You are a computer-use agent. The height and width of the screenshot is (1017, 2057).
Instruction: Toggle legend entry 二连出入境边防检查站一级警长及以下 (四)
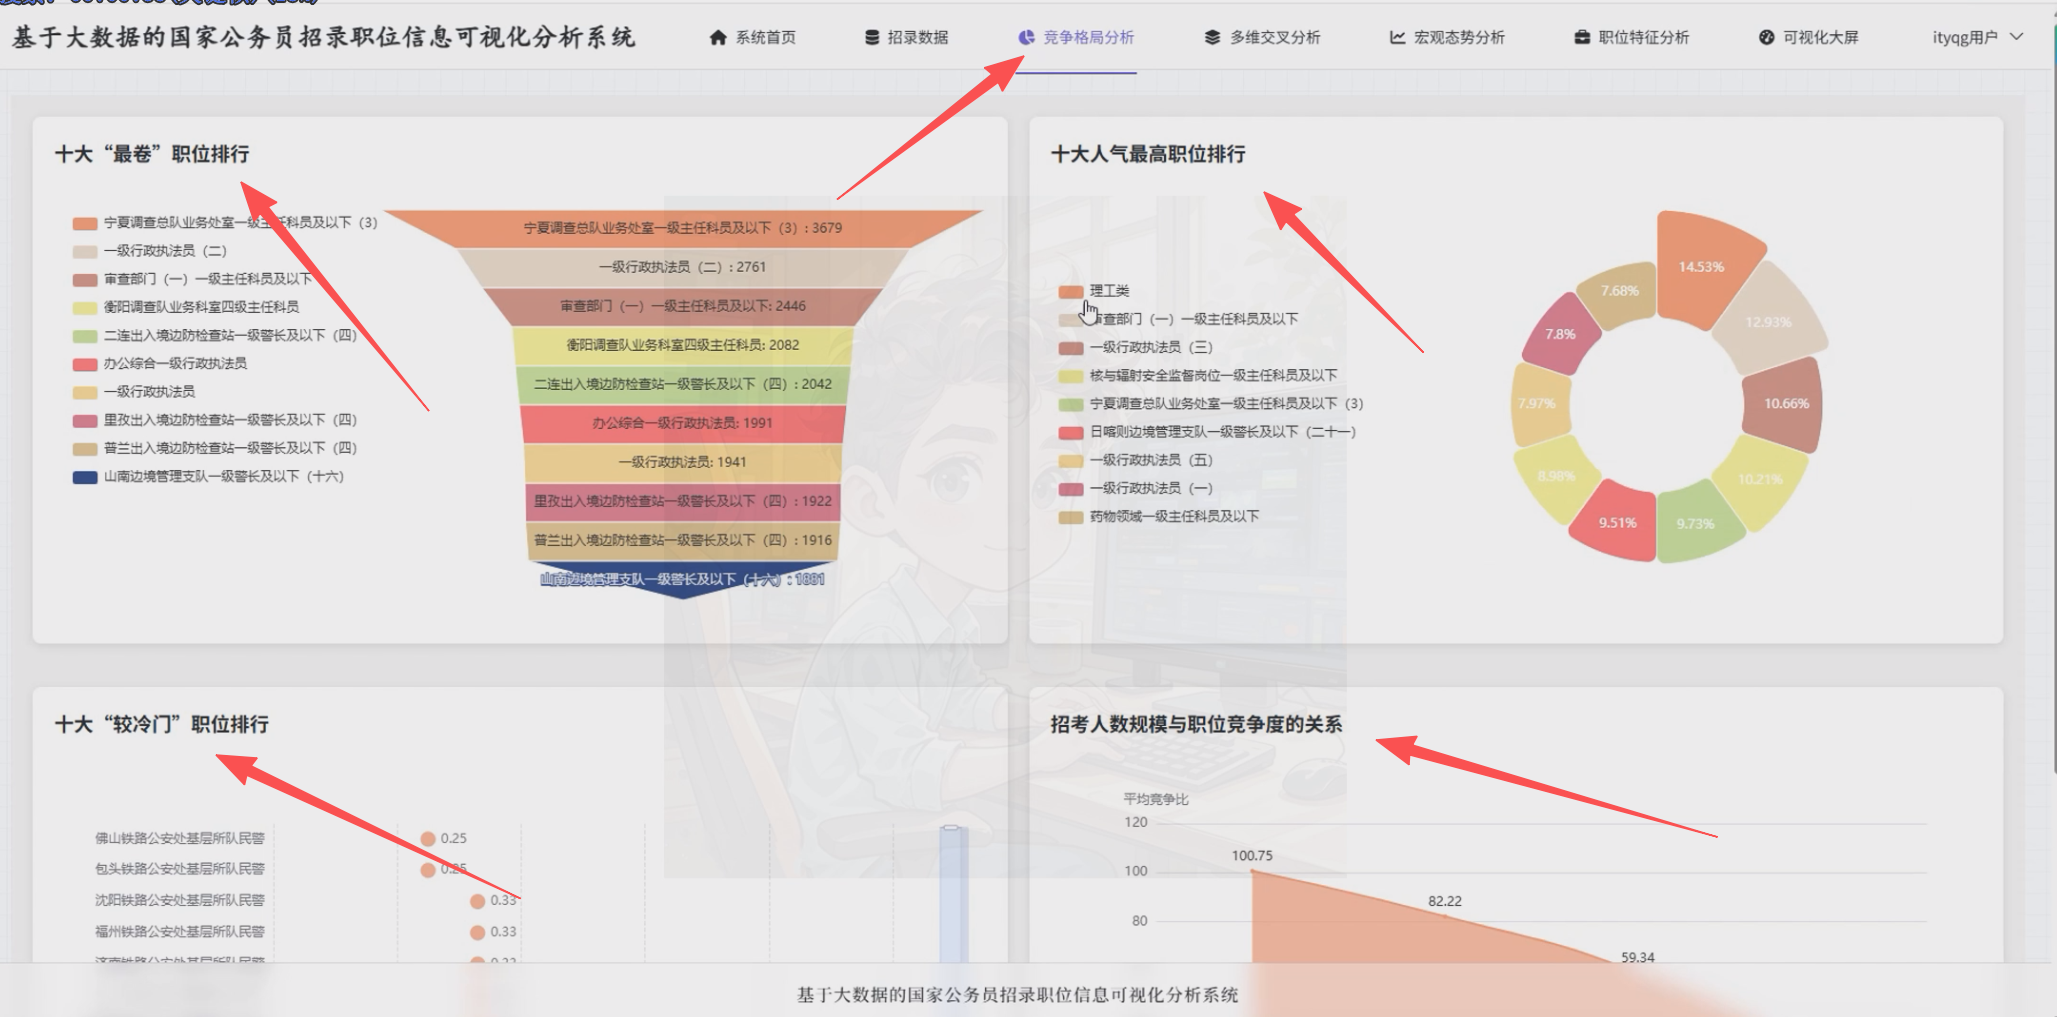tap(215, 335)
